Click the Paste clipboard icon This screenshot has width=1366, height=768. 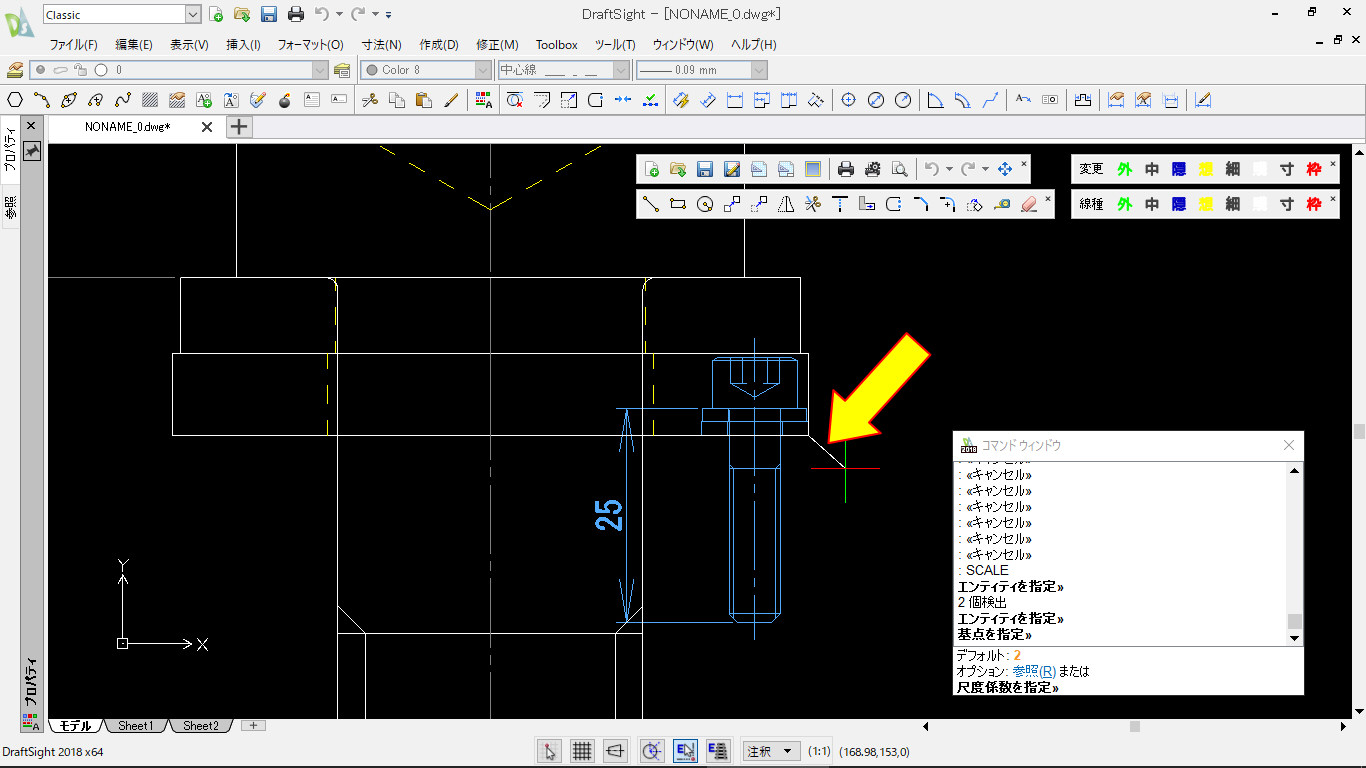coord(423,100)
